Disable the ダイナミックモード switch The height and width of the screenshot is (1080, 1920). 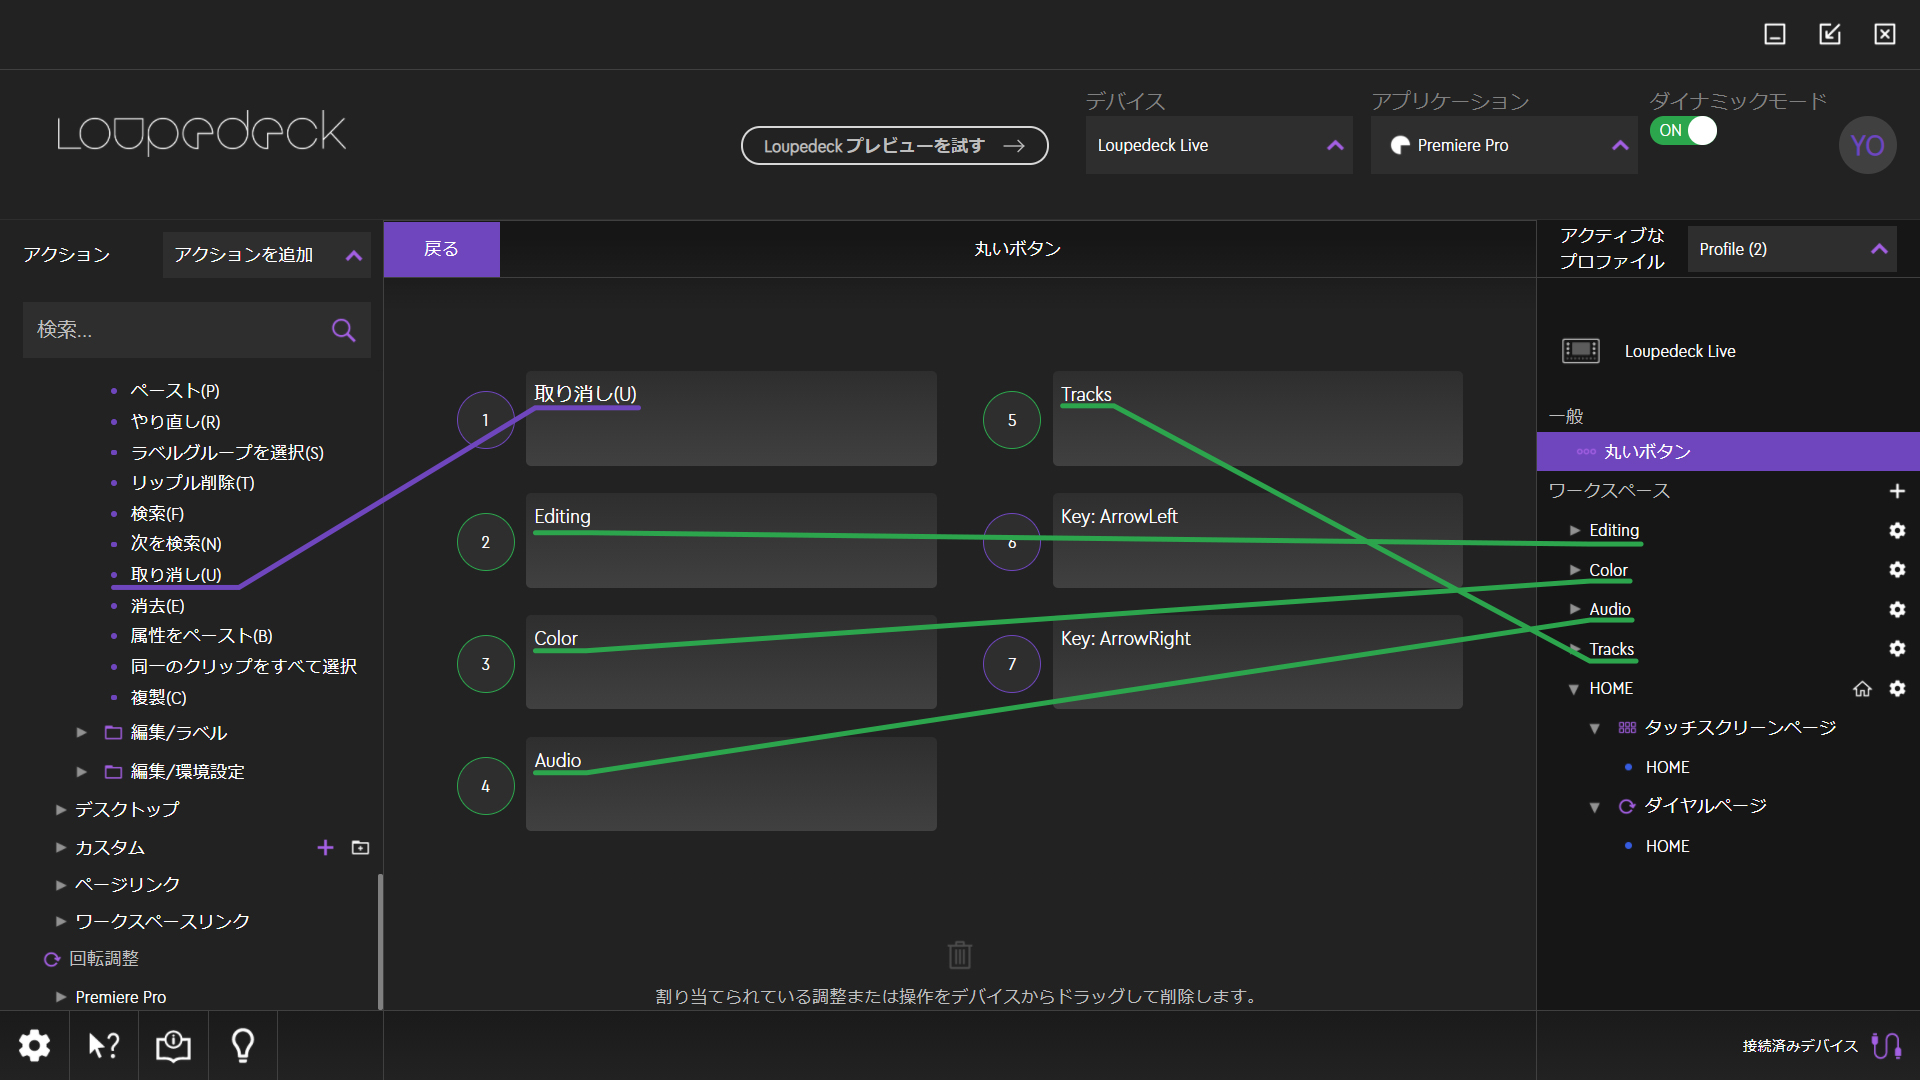pos(1683,130)
